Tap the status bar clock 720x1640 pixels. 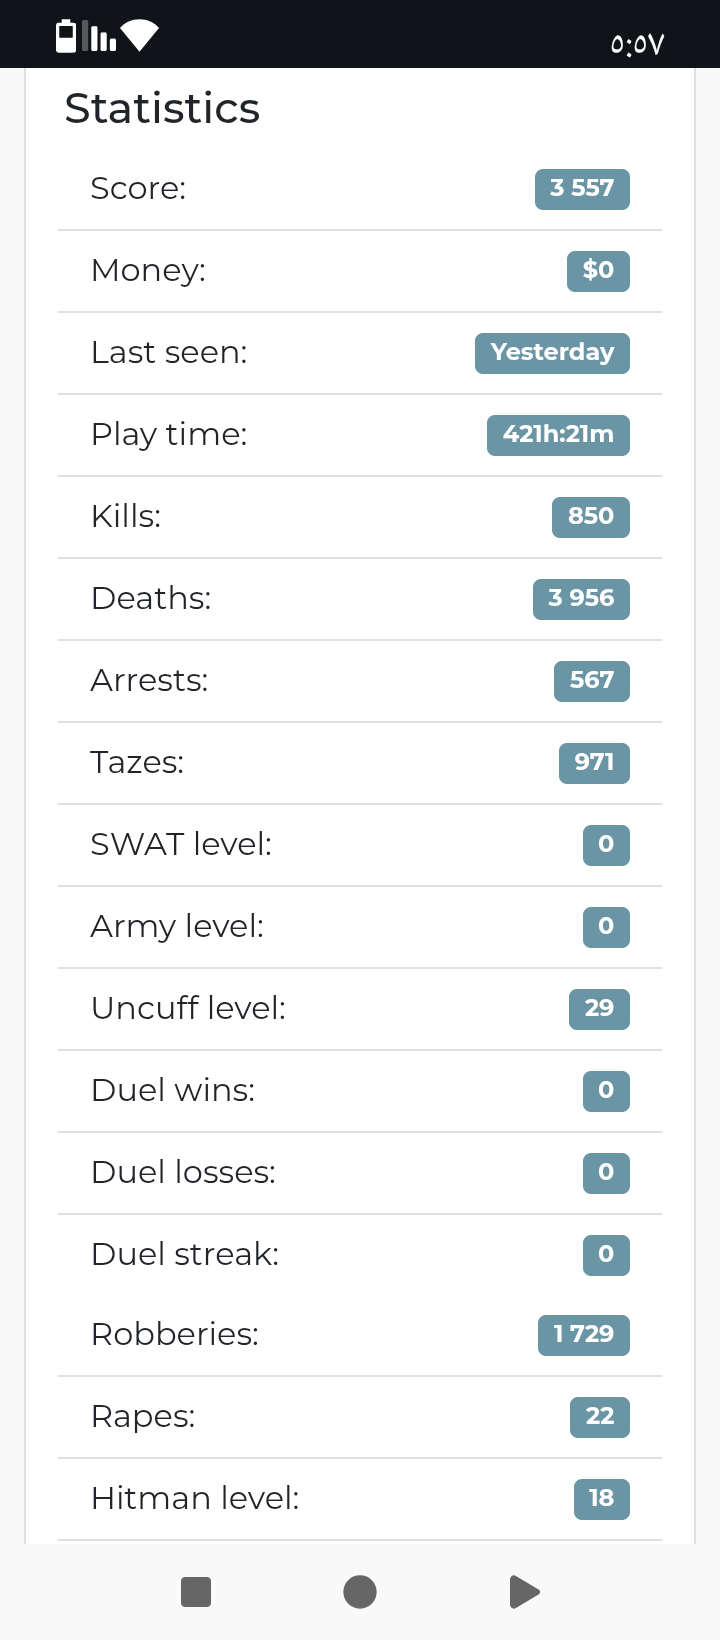[x=637, y=44]
